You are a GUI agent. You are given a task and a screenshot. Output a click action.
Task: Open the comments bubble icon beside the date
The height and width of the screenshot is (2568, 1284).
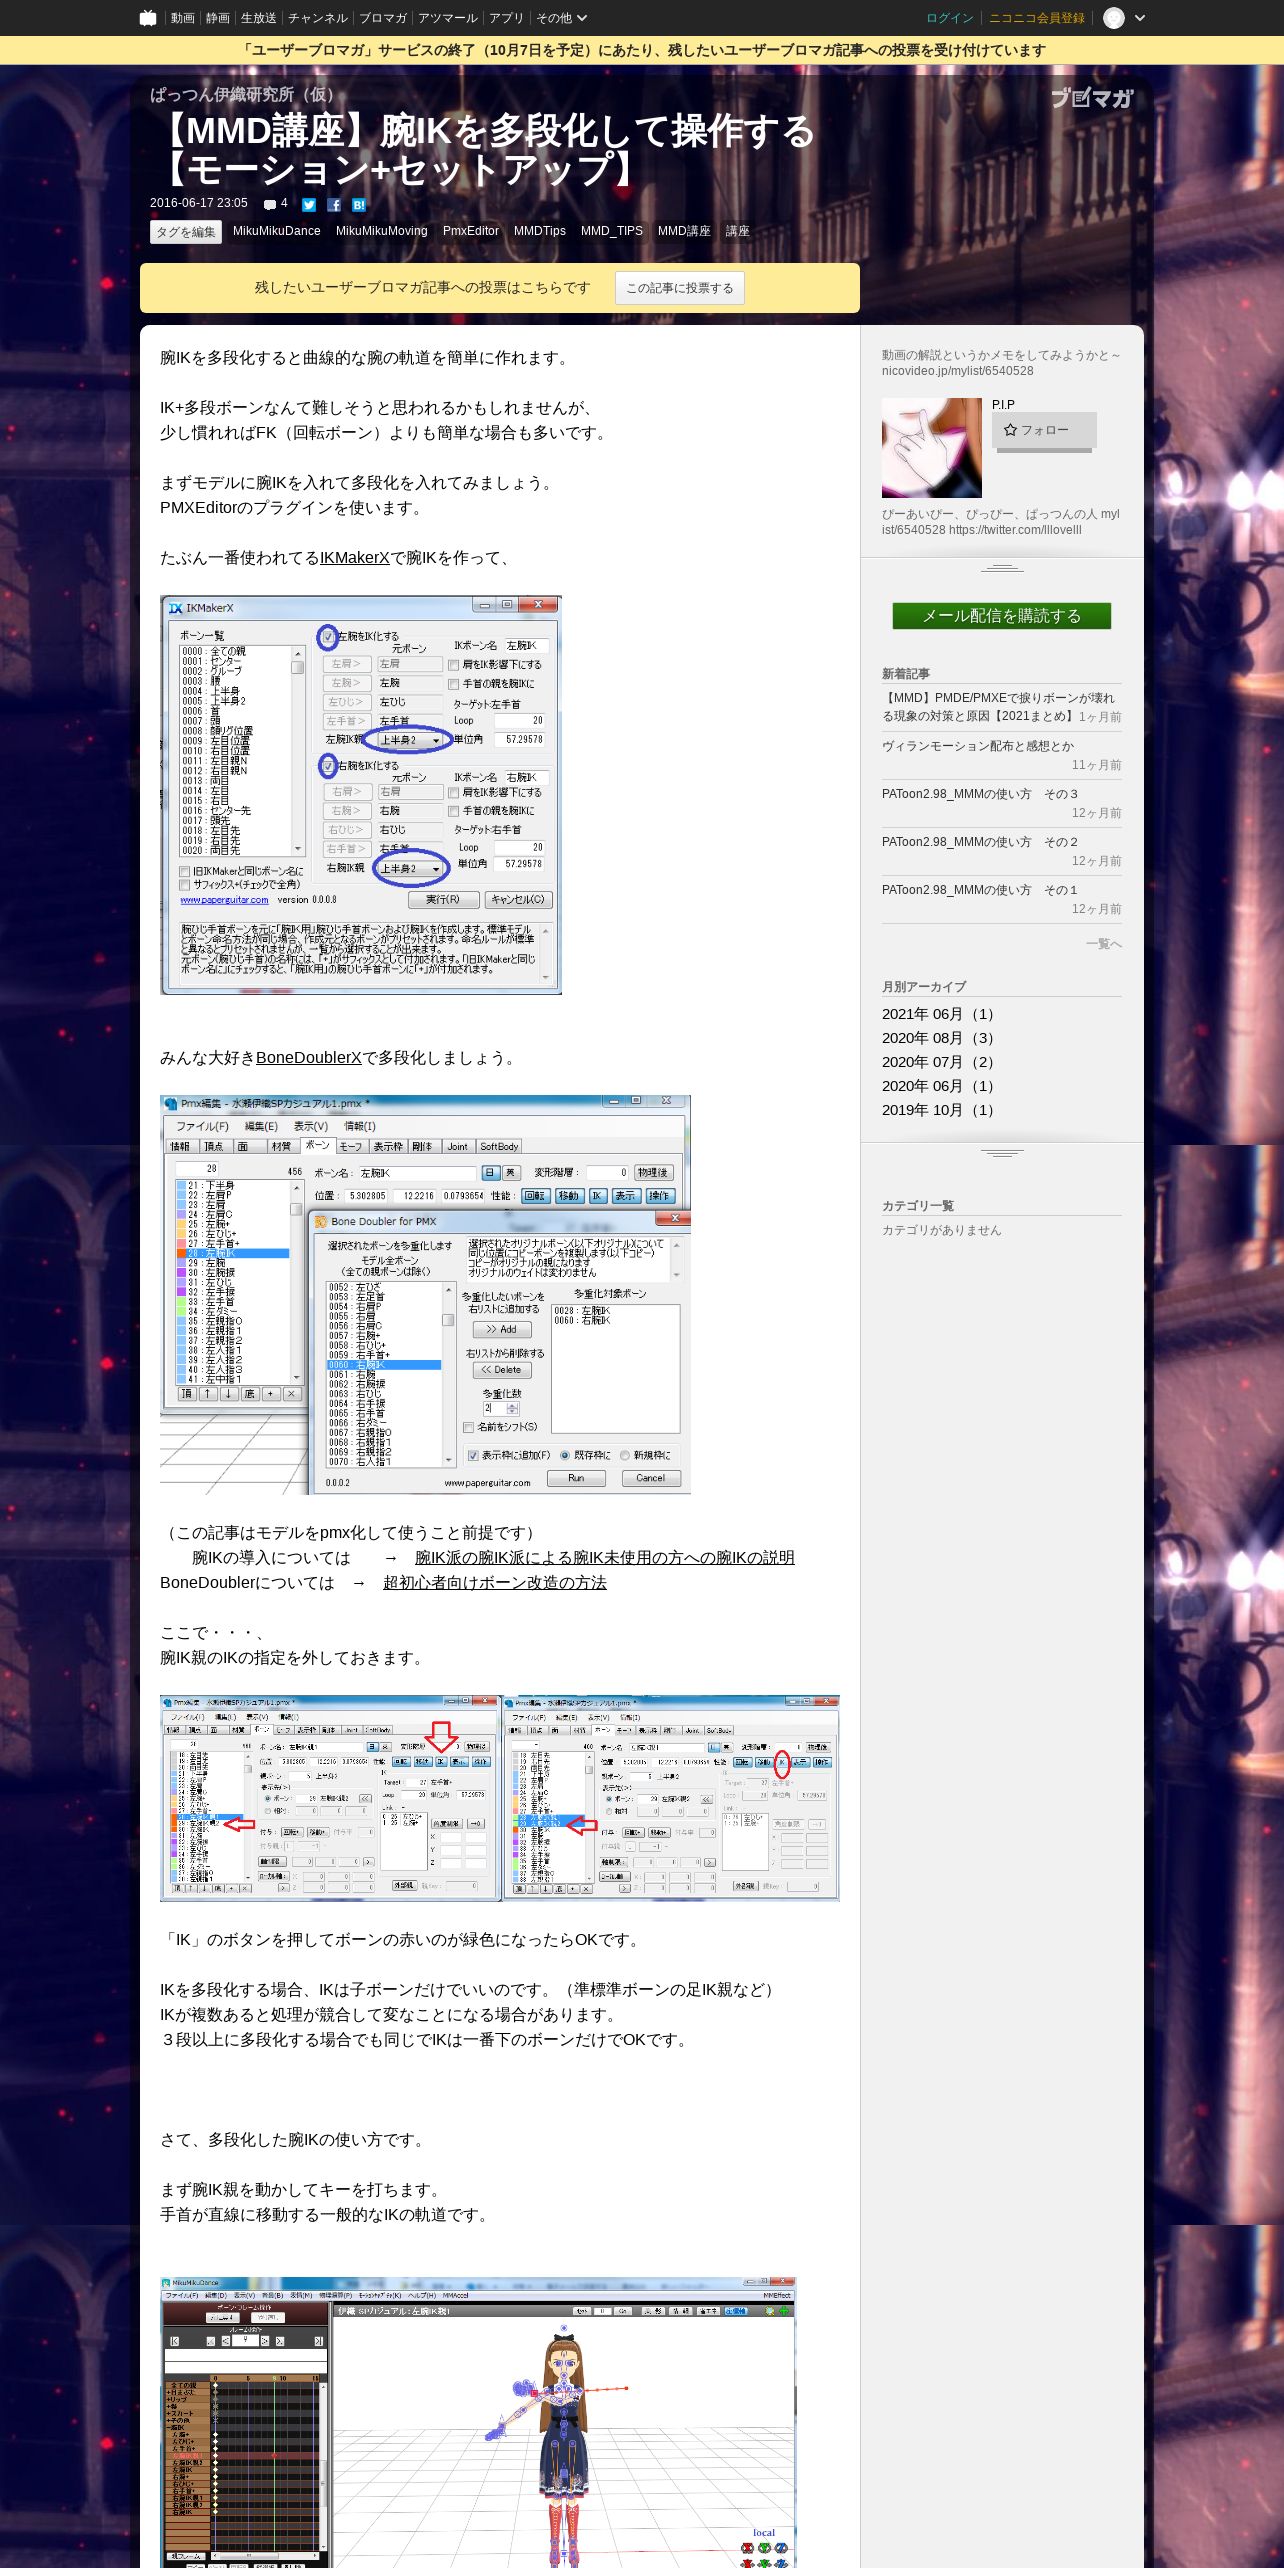tap(269, 204)
